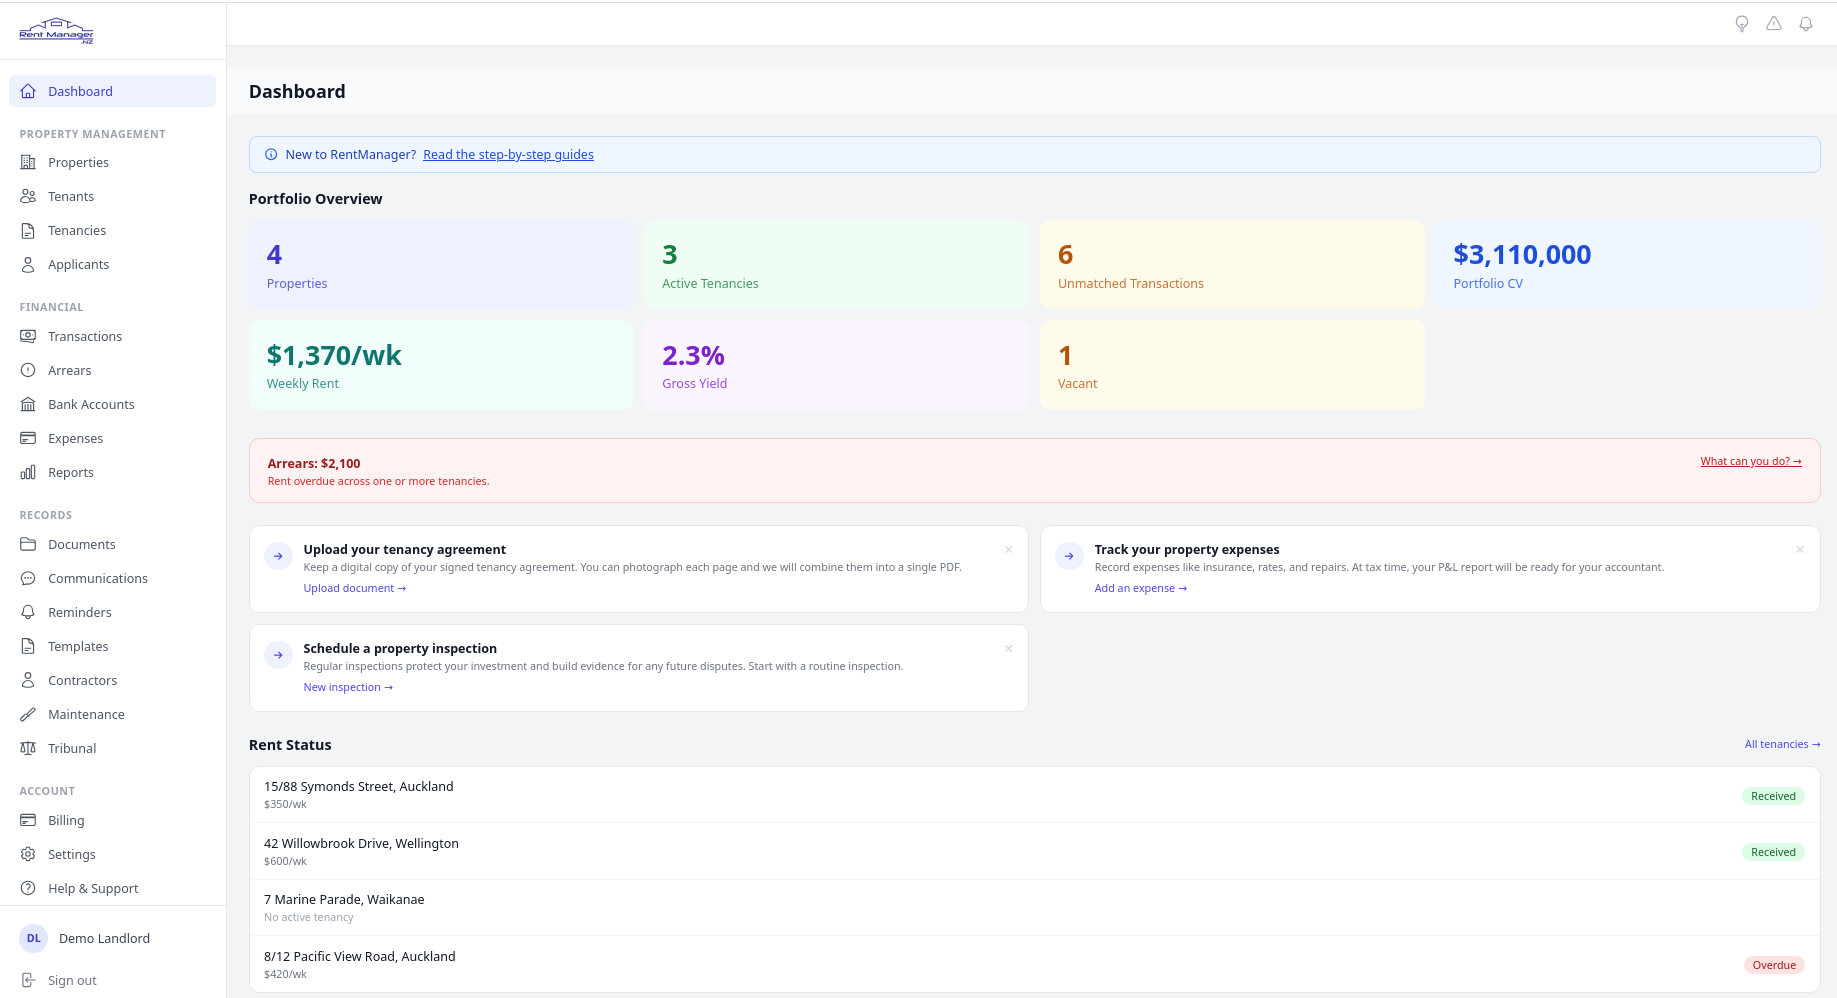Viewport: 1837px width, 998px height.
Task: Open the All tenancies link
Action: pyautogui.click(x=1782, y=744)
